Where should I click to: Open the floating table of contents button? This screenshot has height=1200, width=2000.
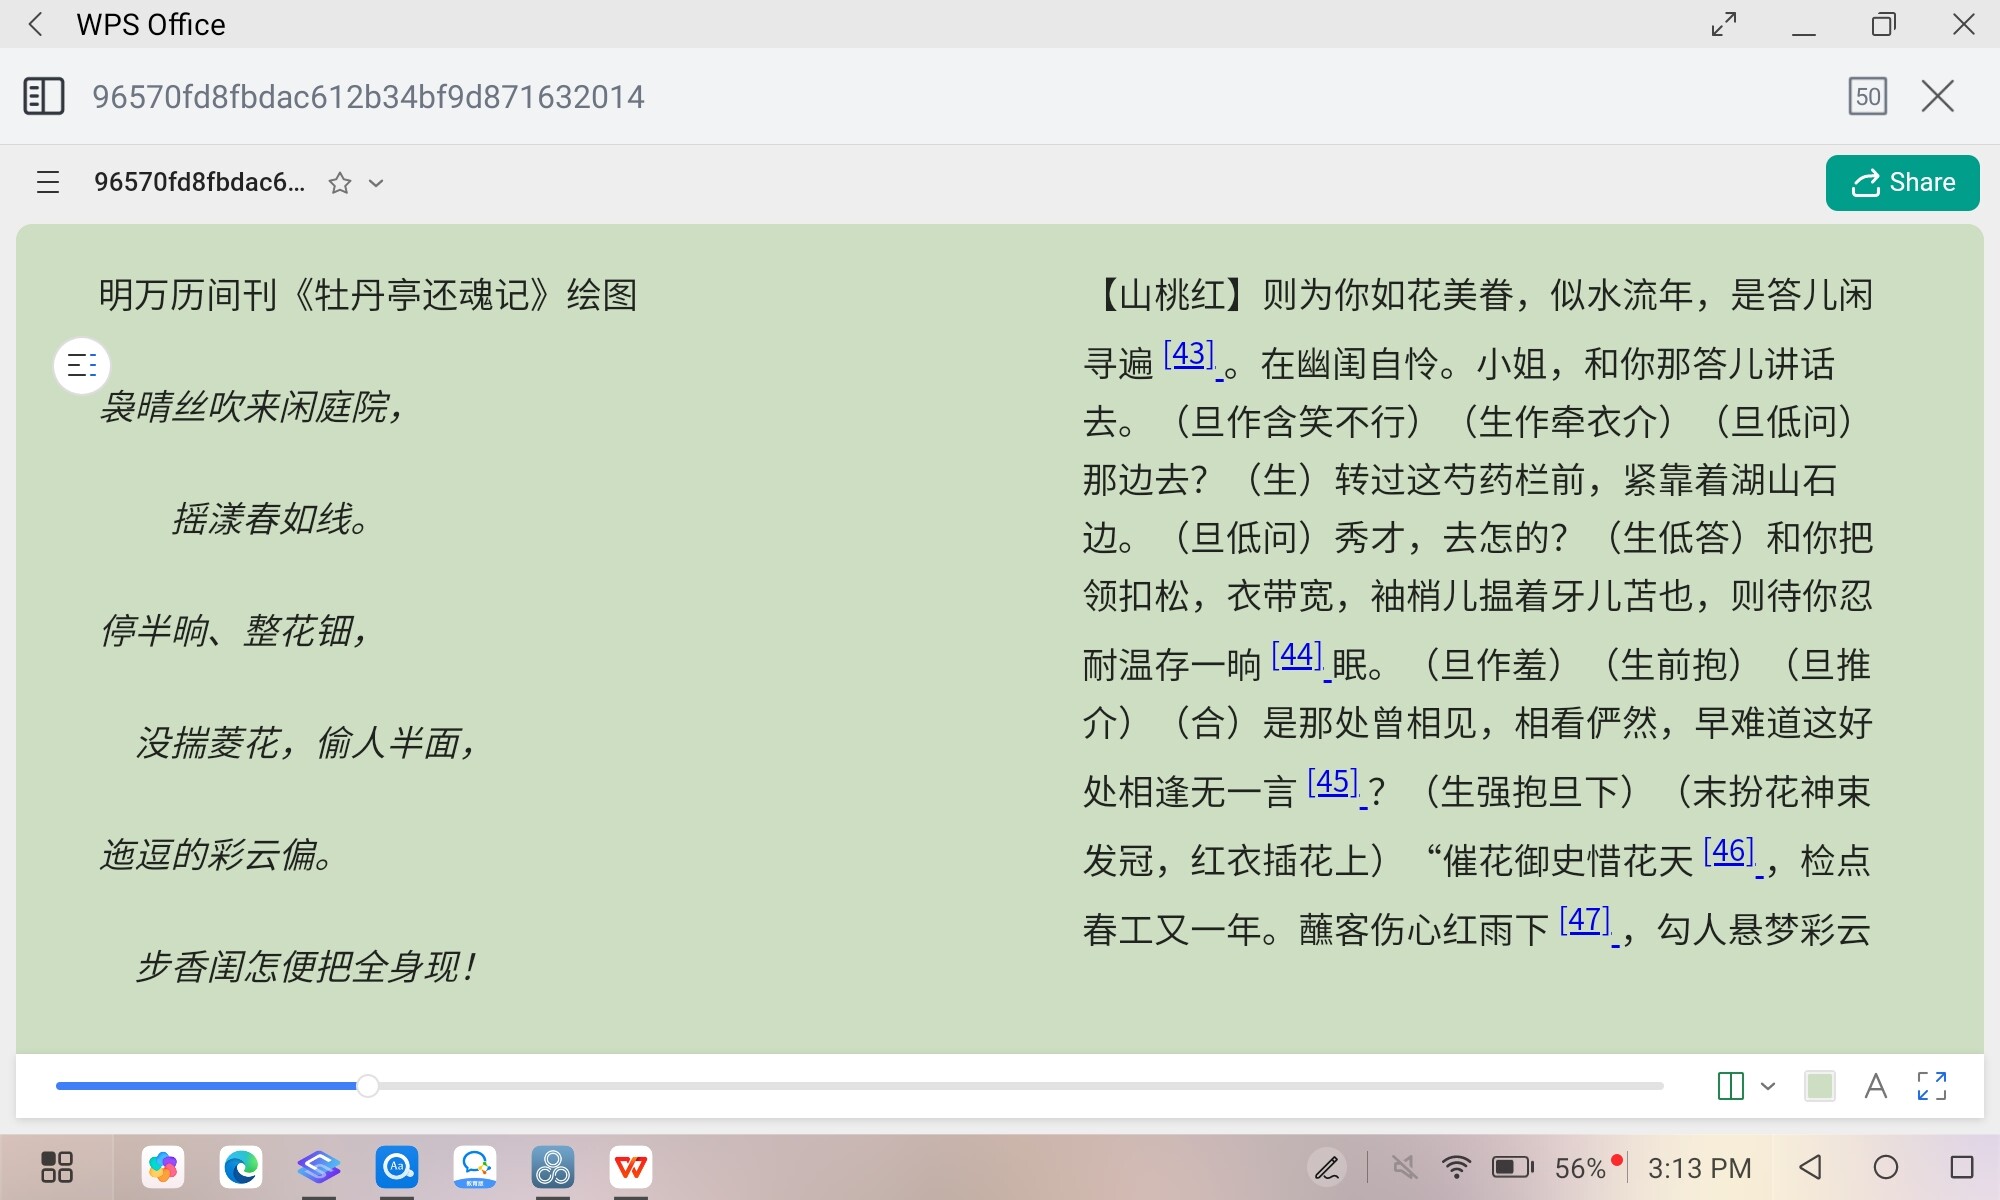(x=82, y=366)
